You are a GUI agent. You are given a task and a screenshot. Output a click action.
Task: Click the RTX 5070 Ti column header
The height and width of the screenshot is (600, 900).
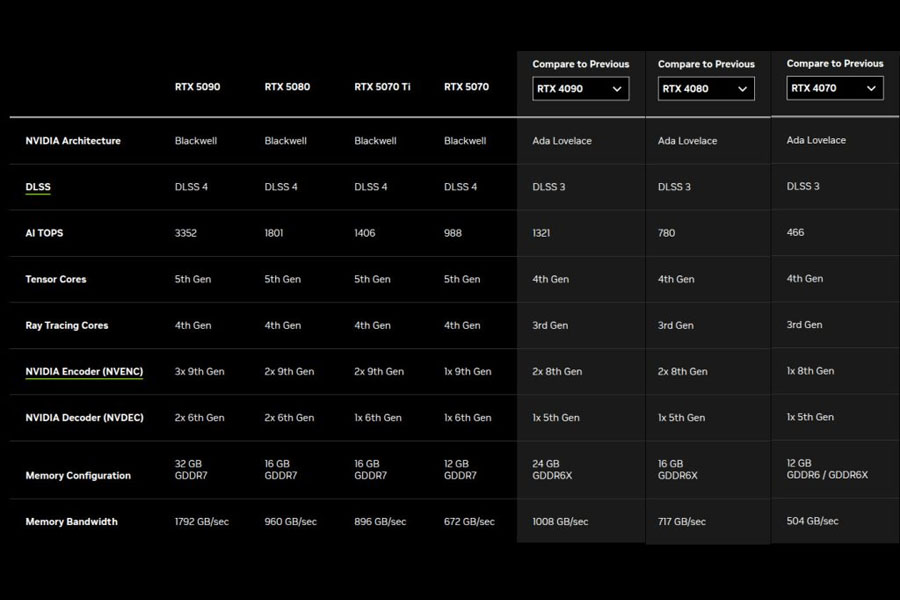coord(382,87)
